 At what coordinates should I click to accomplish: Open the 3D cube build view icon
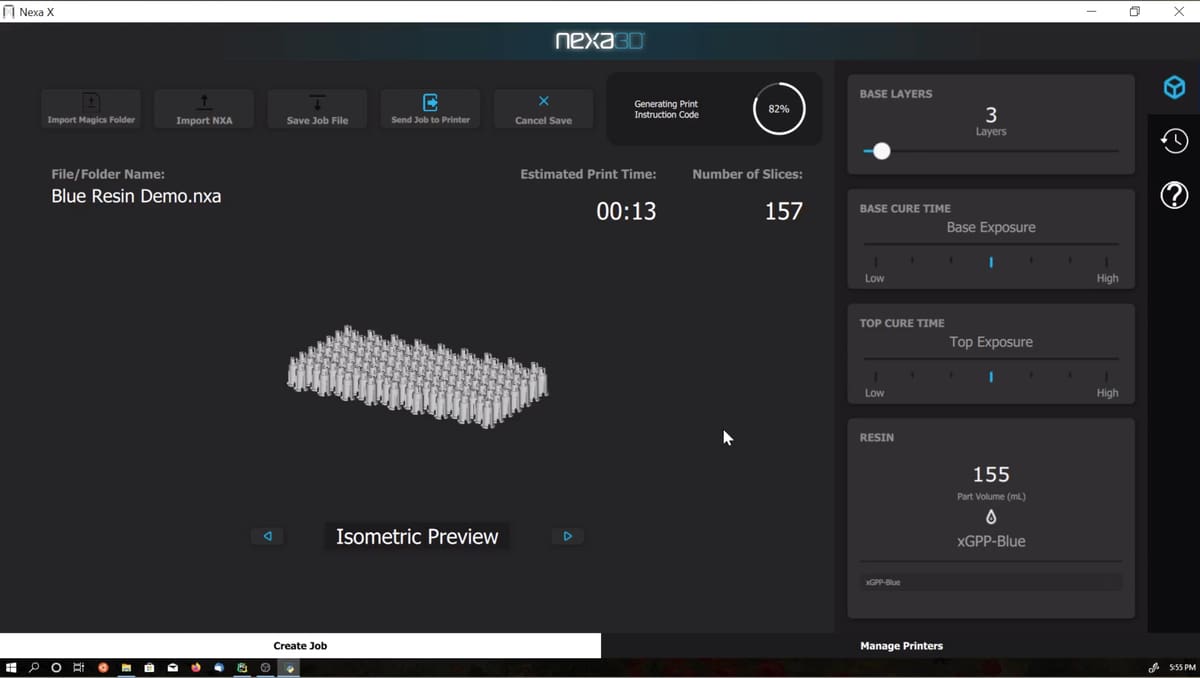(x=1174, y=88)
